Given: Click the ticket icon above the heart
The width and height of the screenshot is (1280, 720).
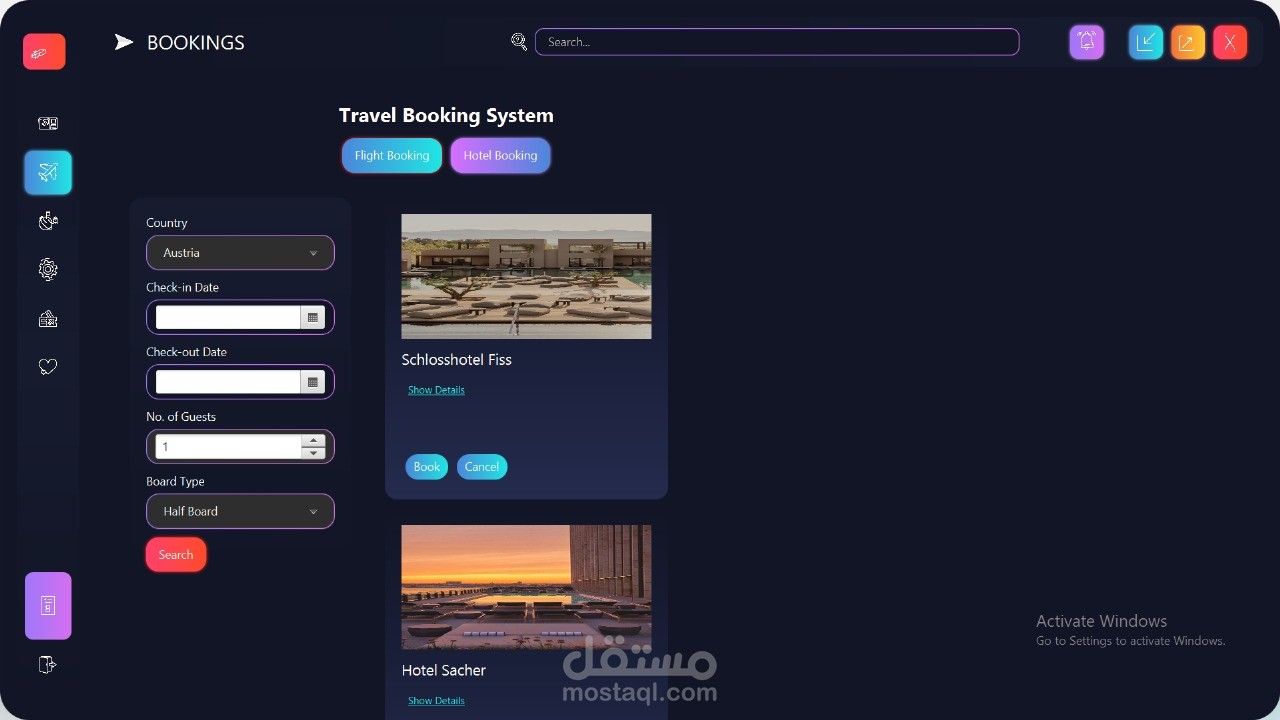Looking at the screenshot, I should (48, 319).
